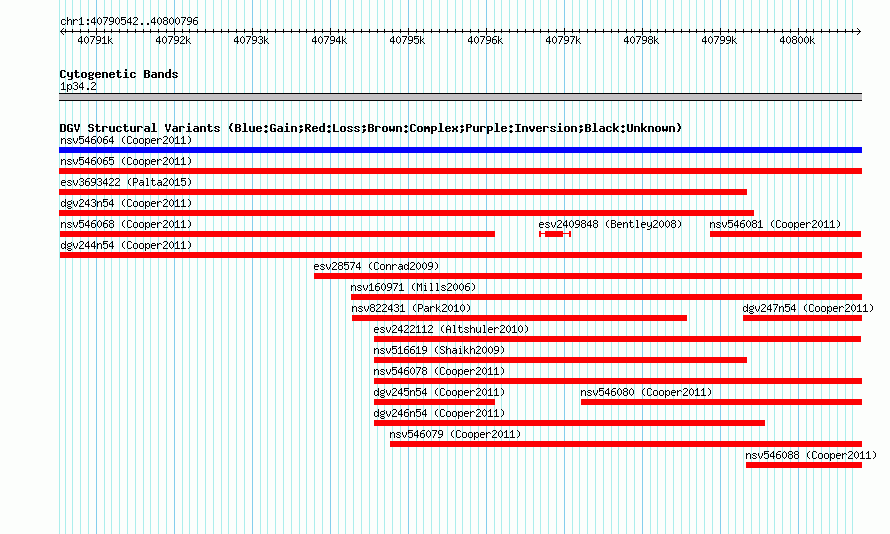
Task: Select the nsv546081 (Cooper2011) label
Action: (775, 224)
